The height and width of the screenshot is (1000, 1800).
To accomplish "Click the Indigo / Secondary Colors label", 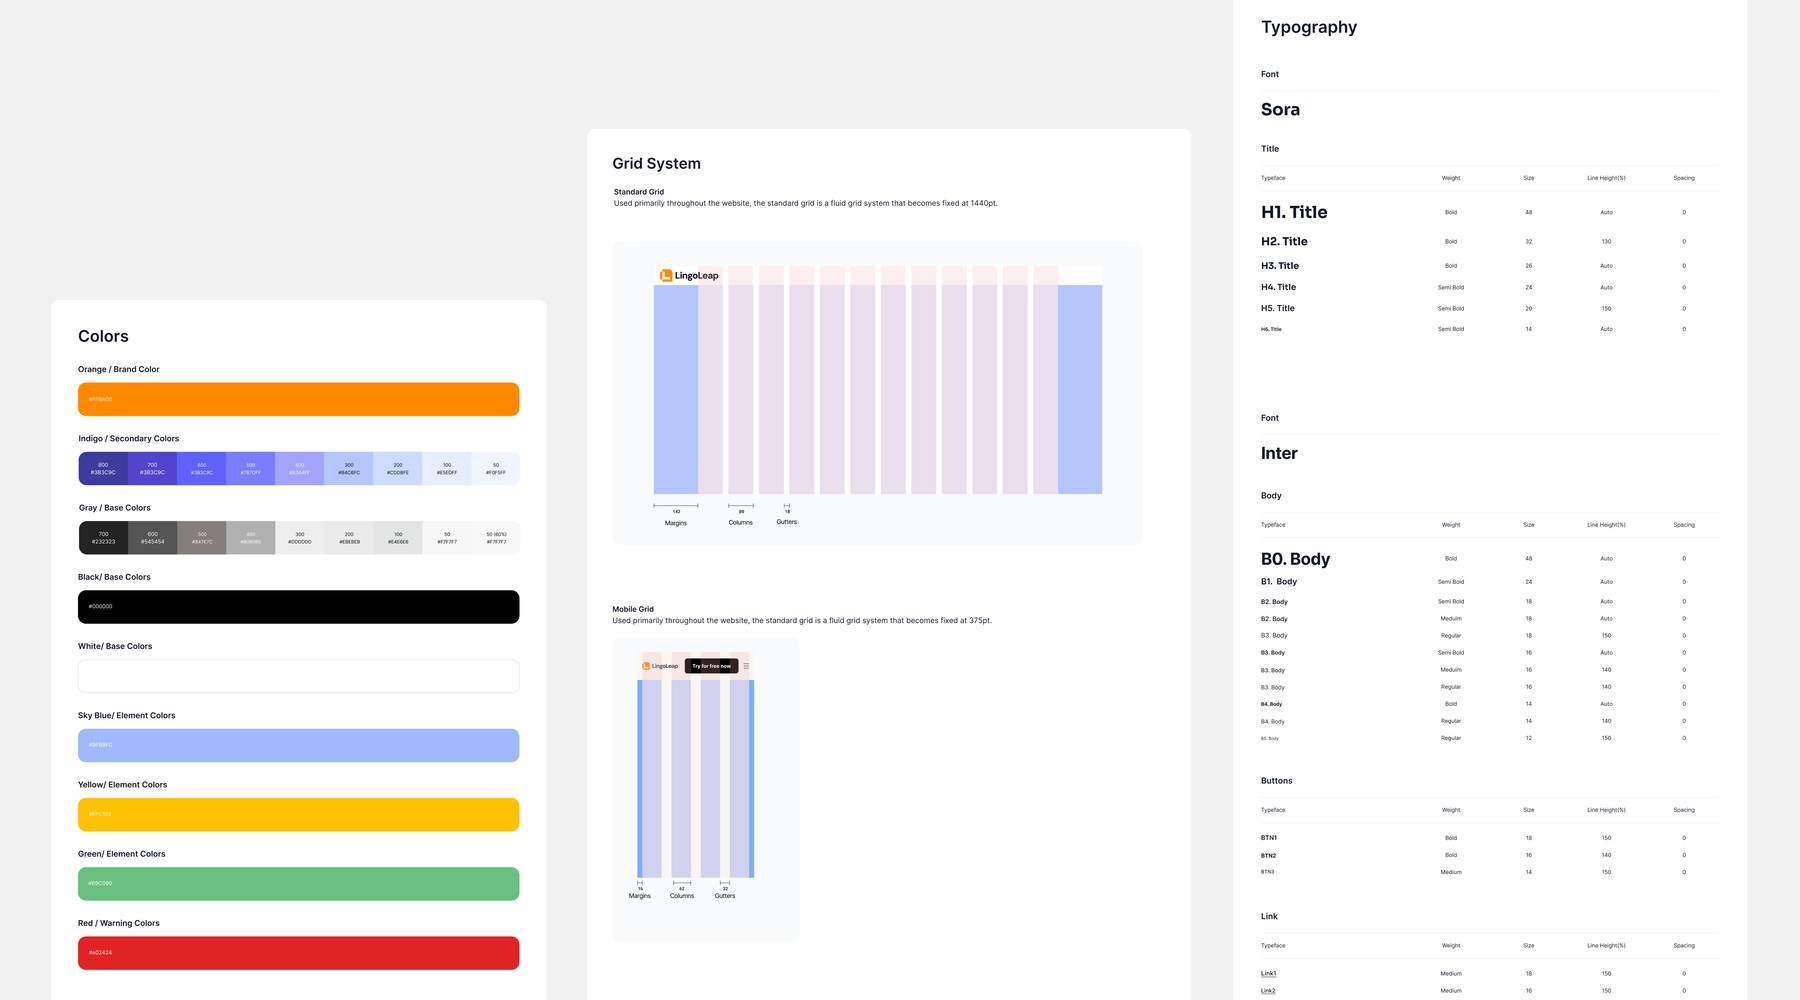I will pos(129,438).
